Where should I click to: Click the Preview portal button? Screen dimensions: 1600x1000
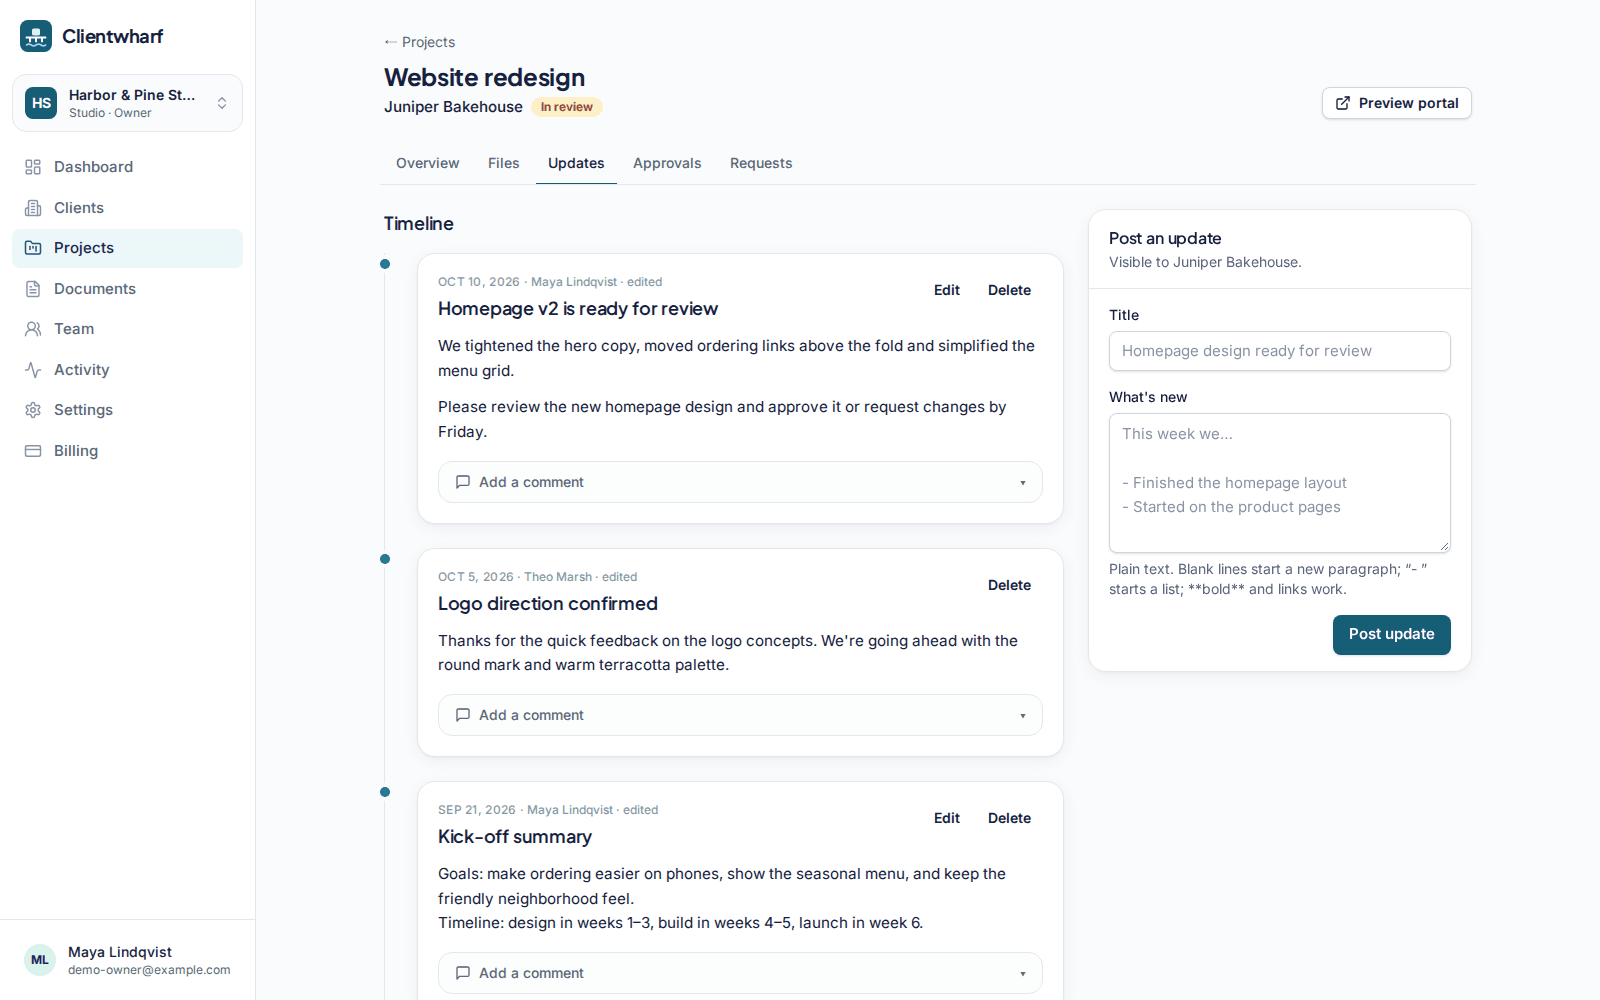click(1397, 103)
